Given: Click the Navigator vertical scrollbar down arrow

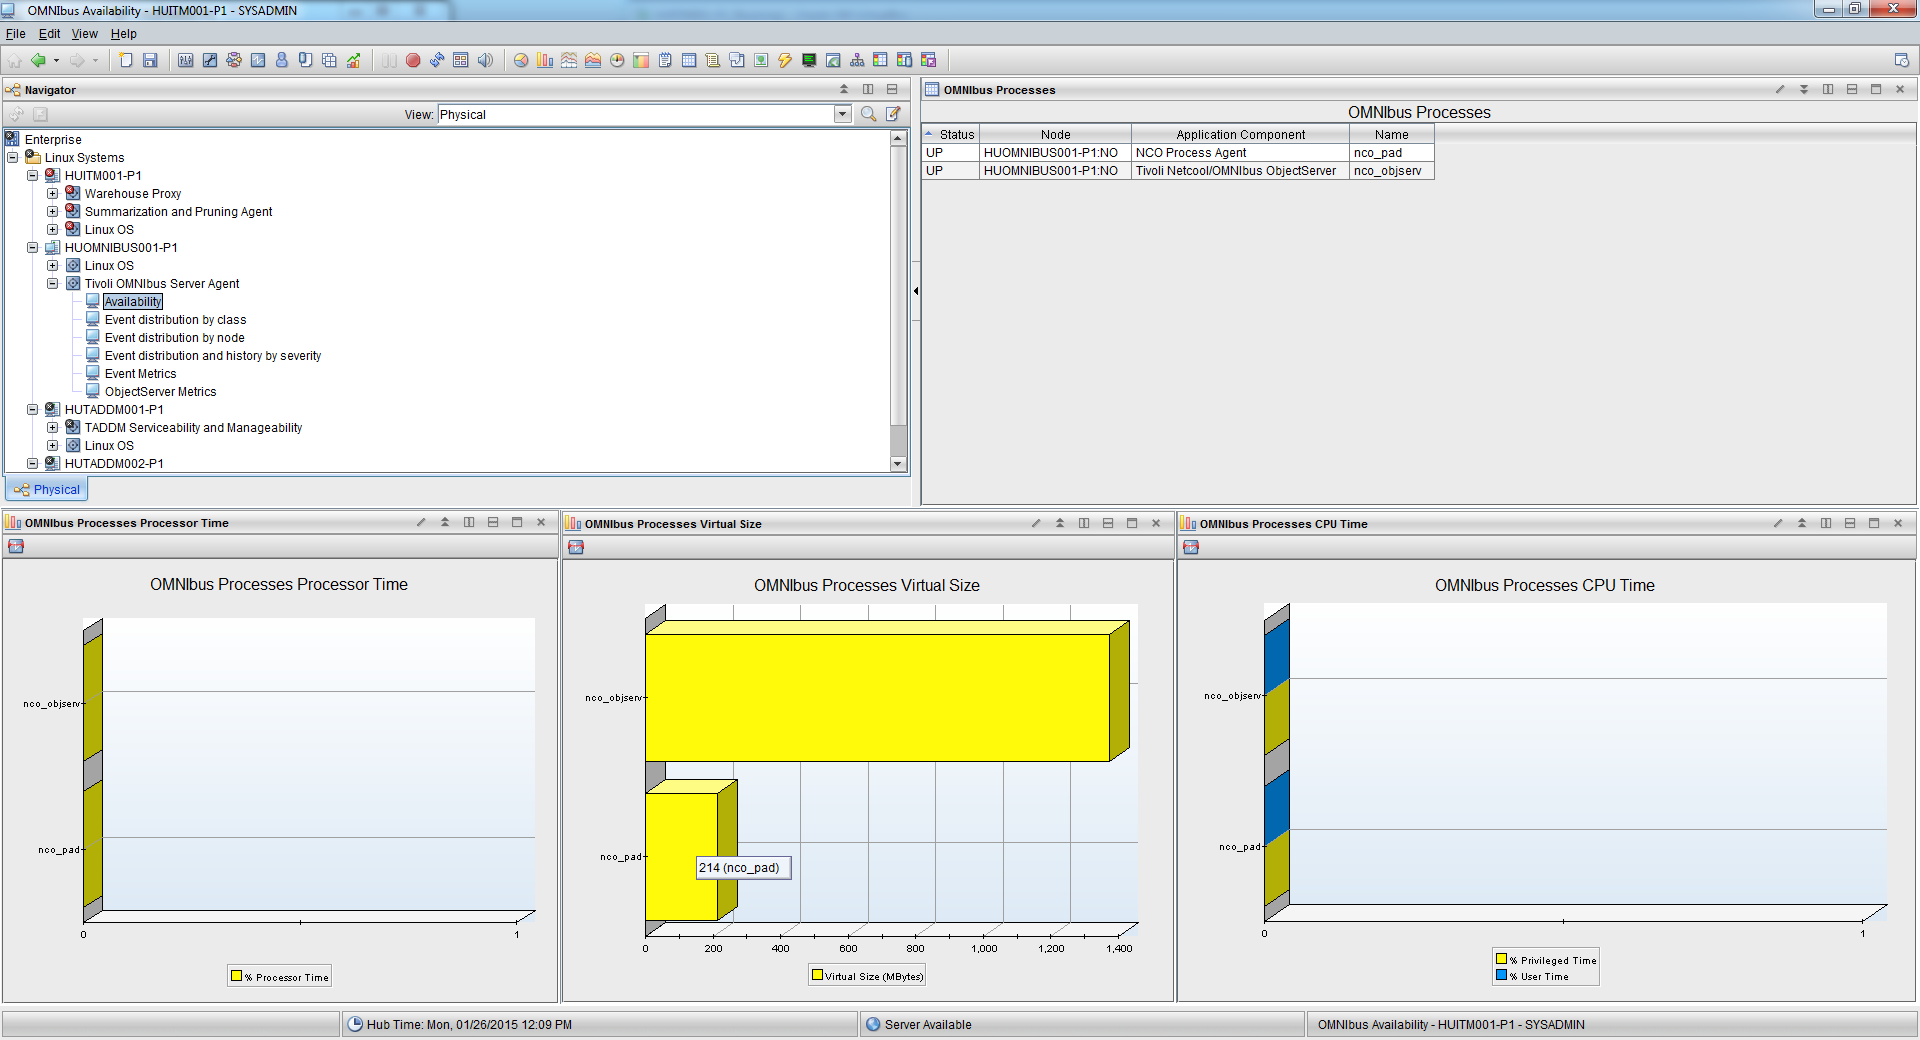Looking at the screenshot, I should pyautogui.click(x=898, y=463).
